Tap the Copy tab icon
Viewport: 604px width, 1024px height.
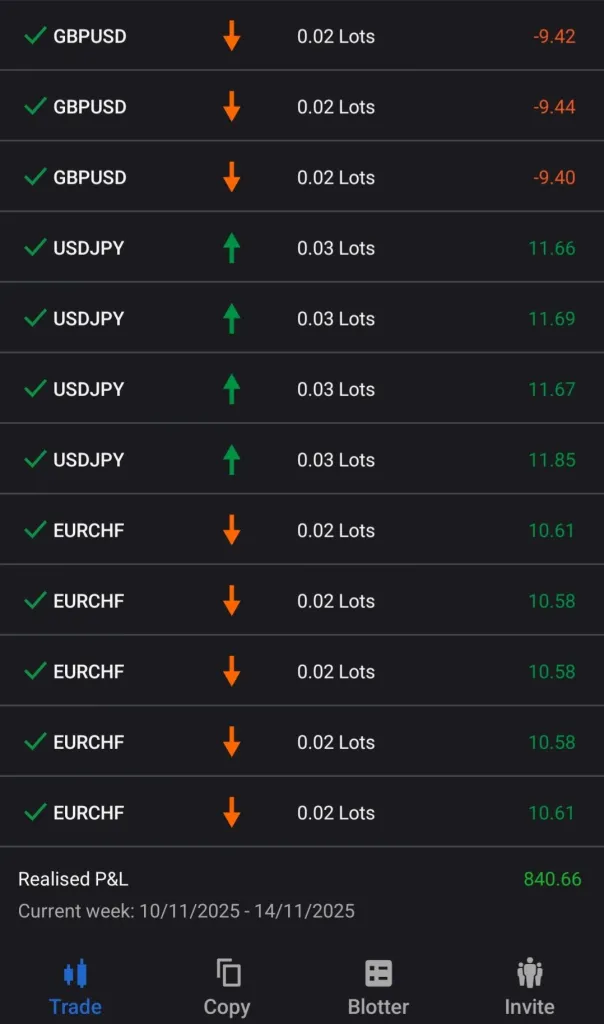point(228,973)
